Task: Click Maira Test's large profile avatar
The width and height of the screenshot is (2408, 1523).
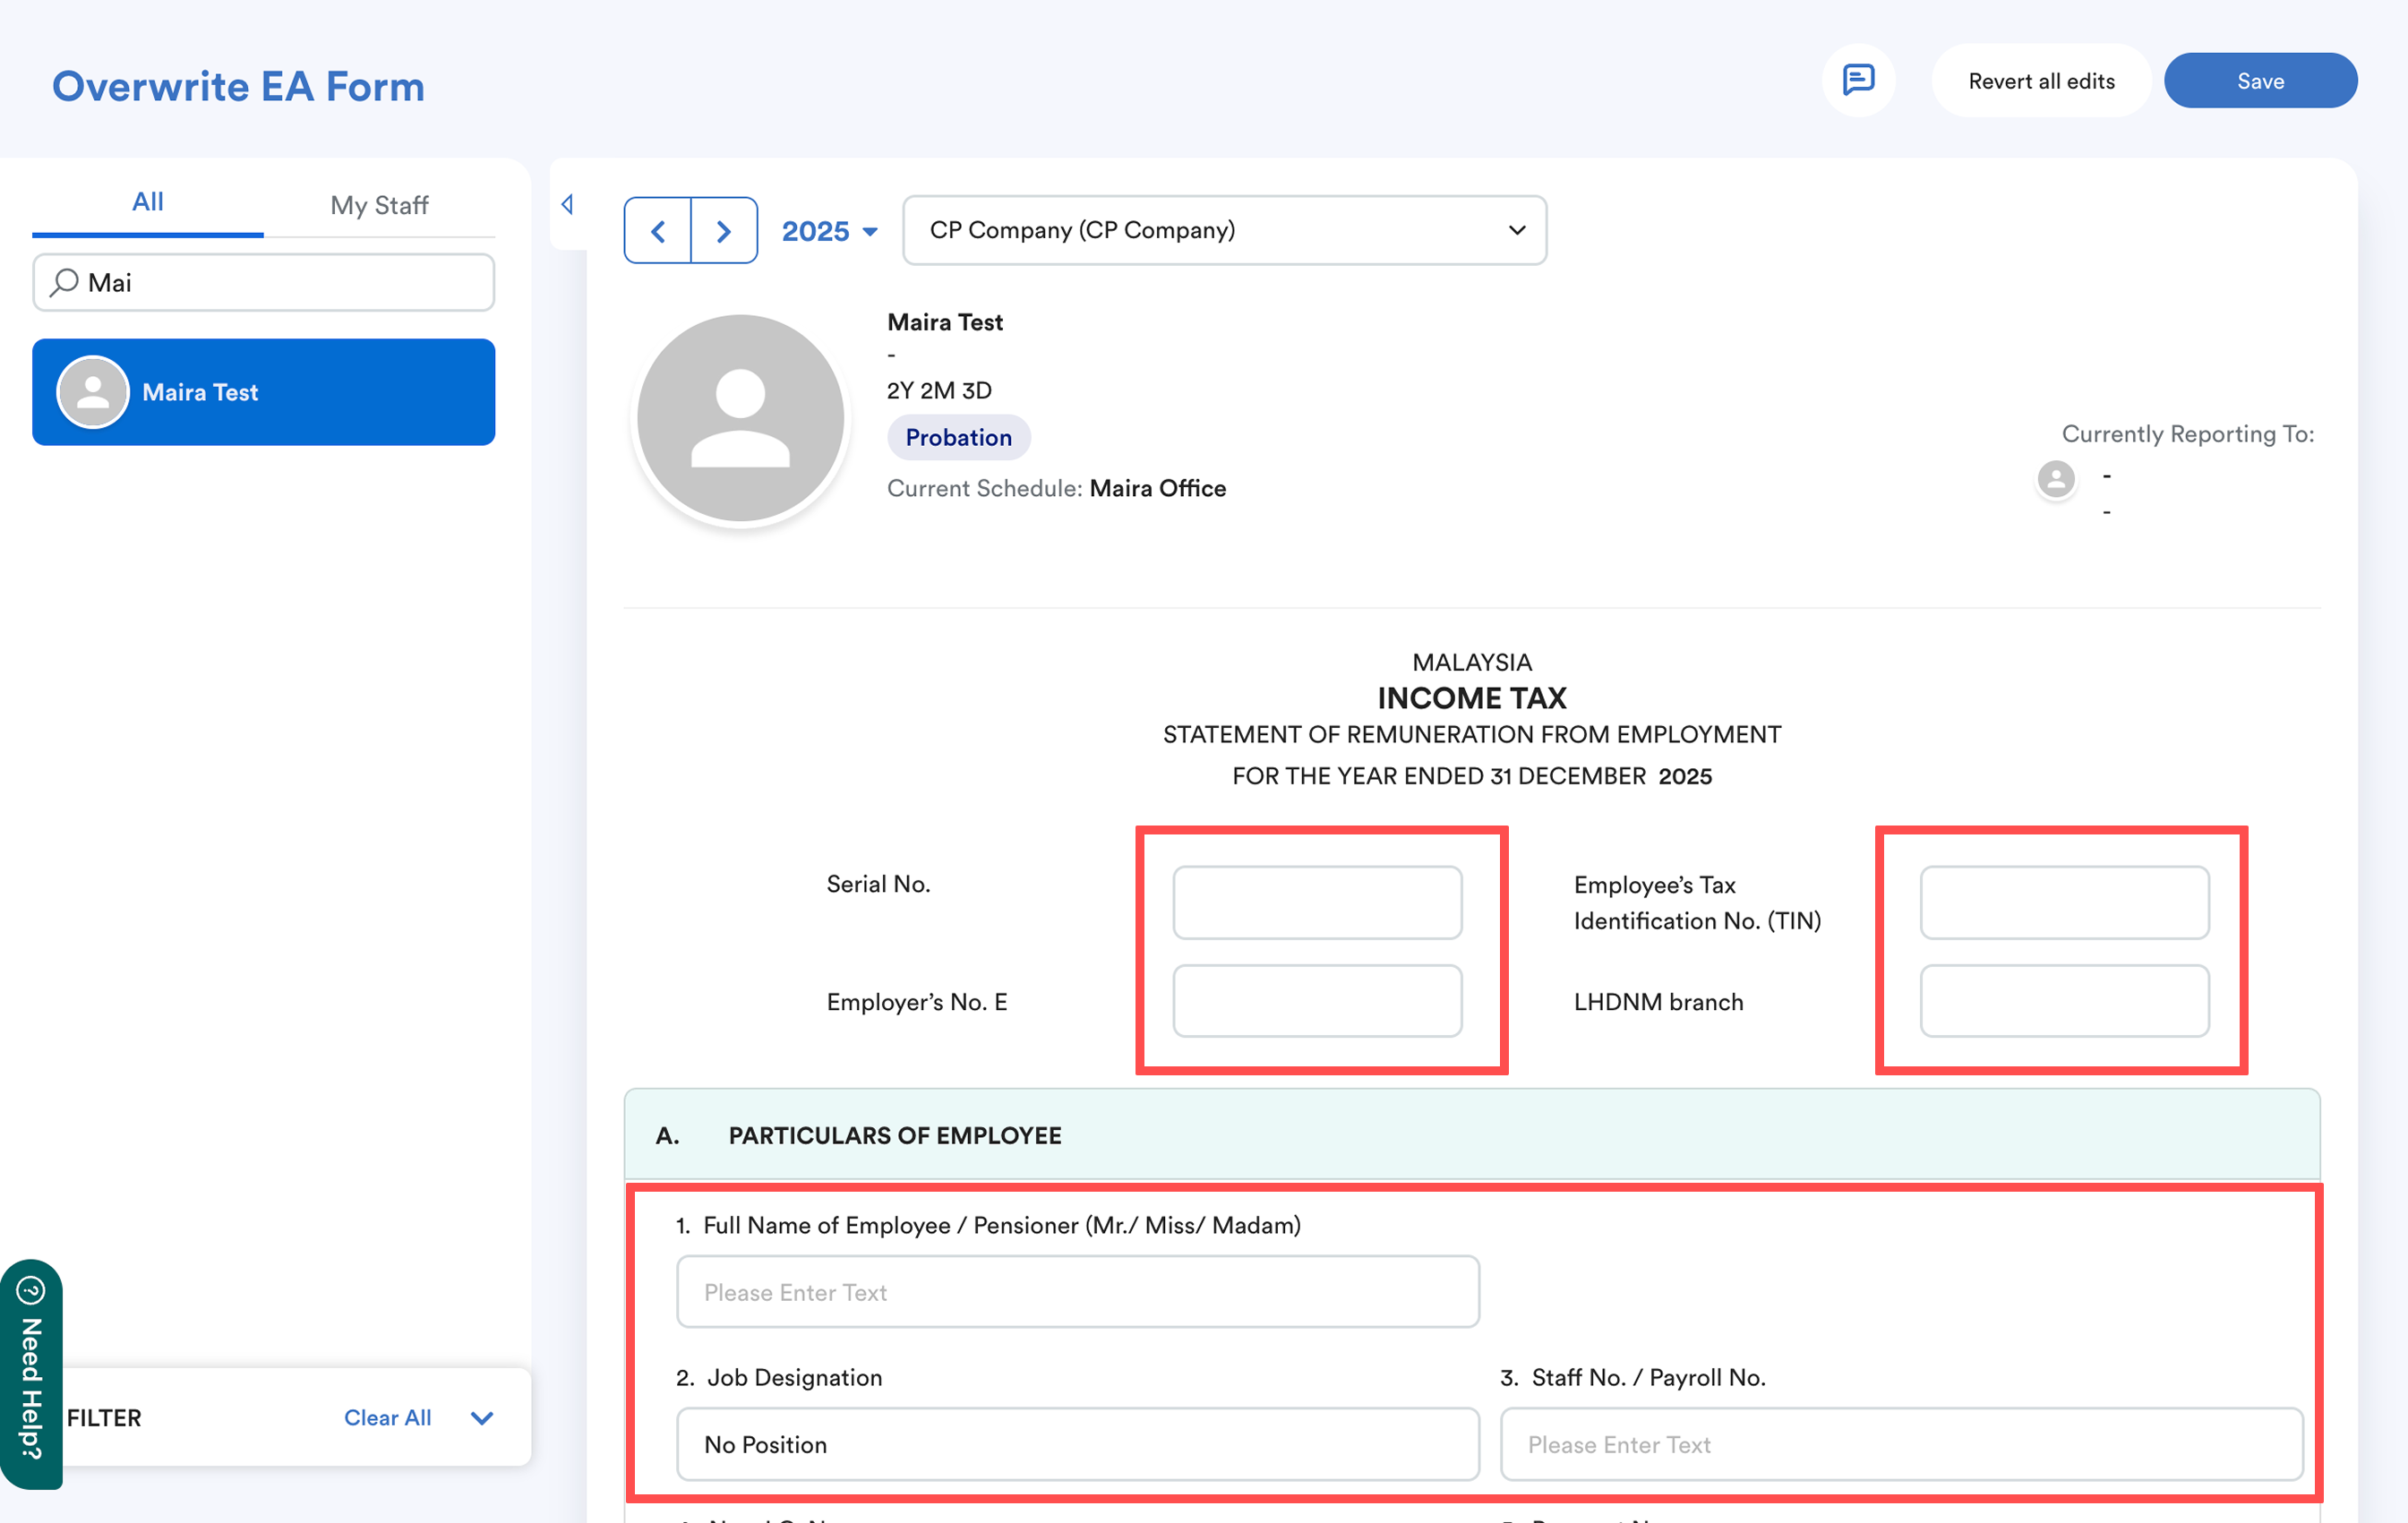Action: tap(740, 418)
